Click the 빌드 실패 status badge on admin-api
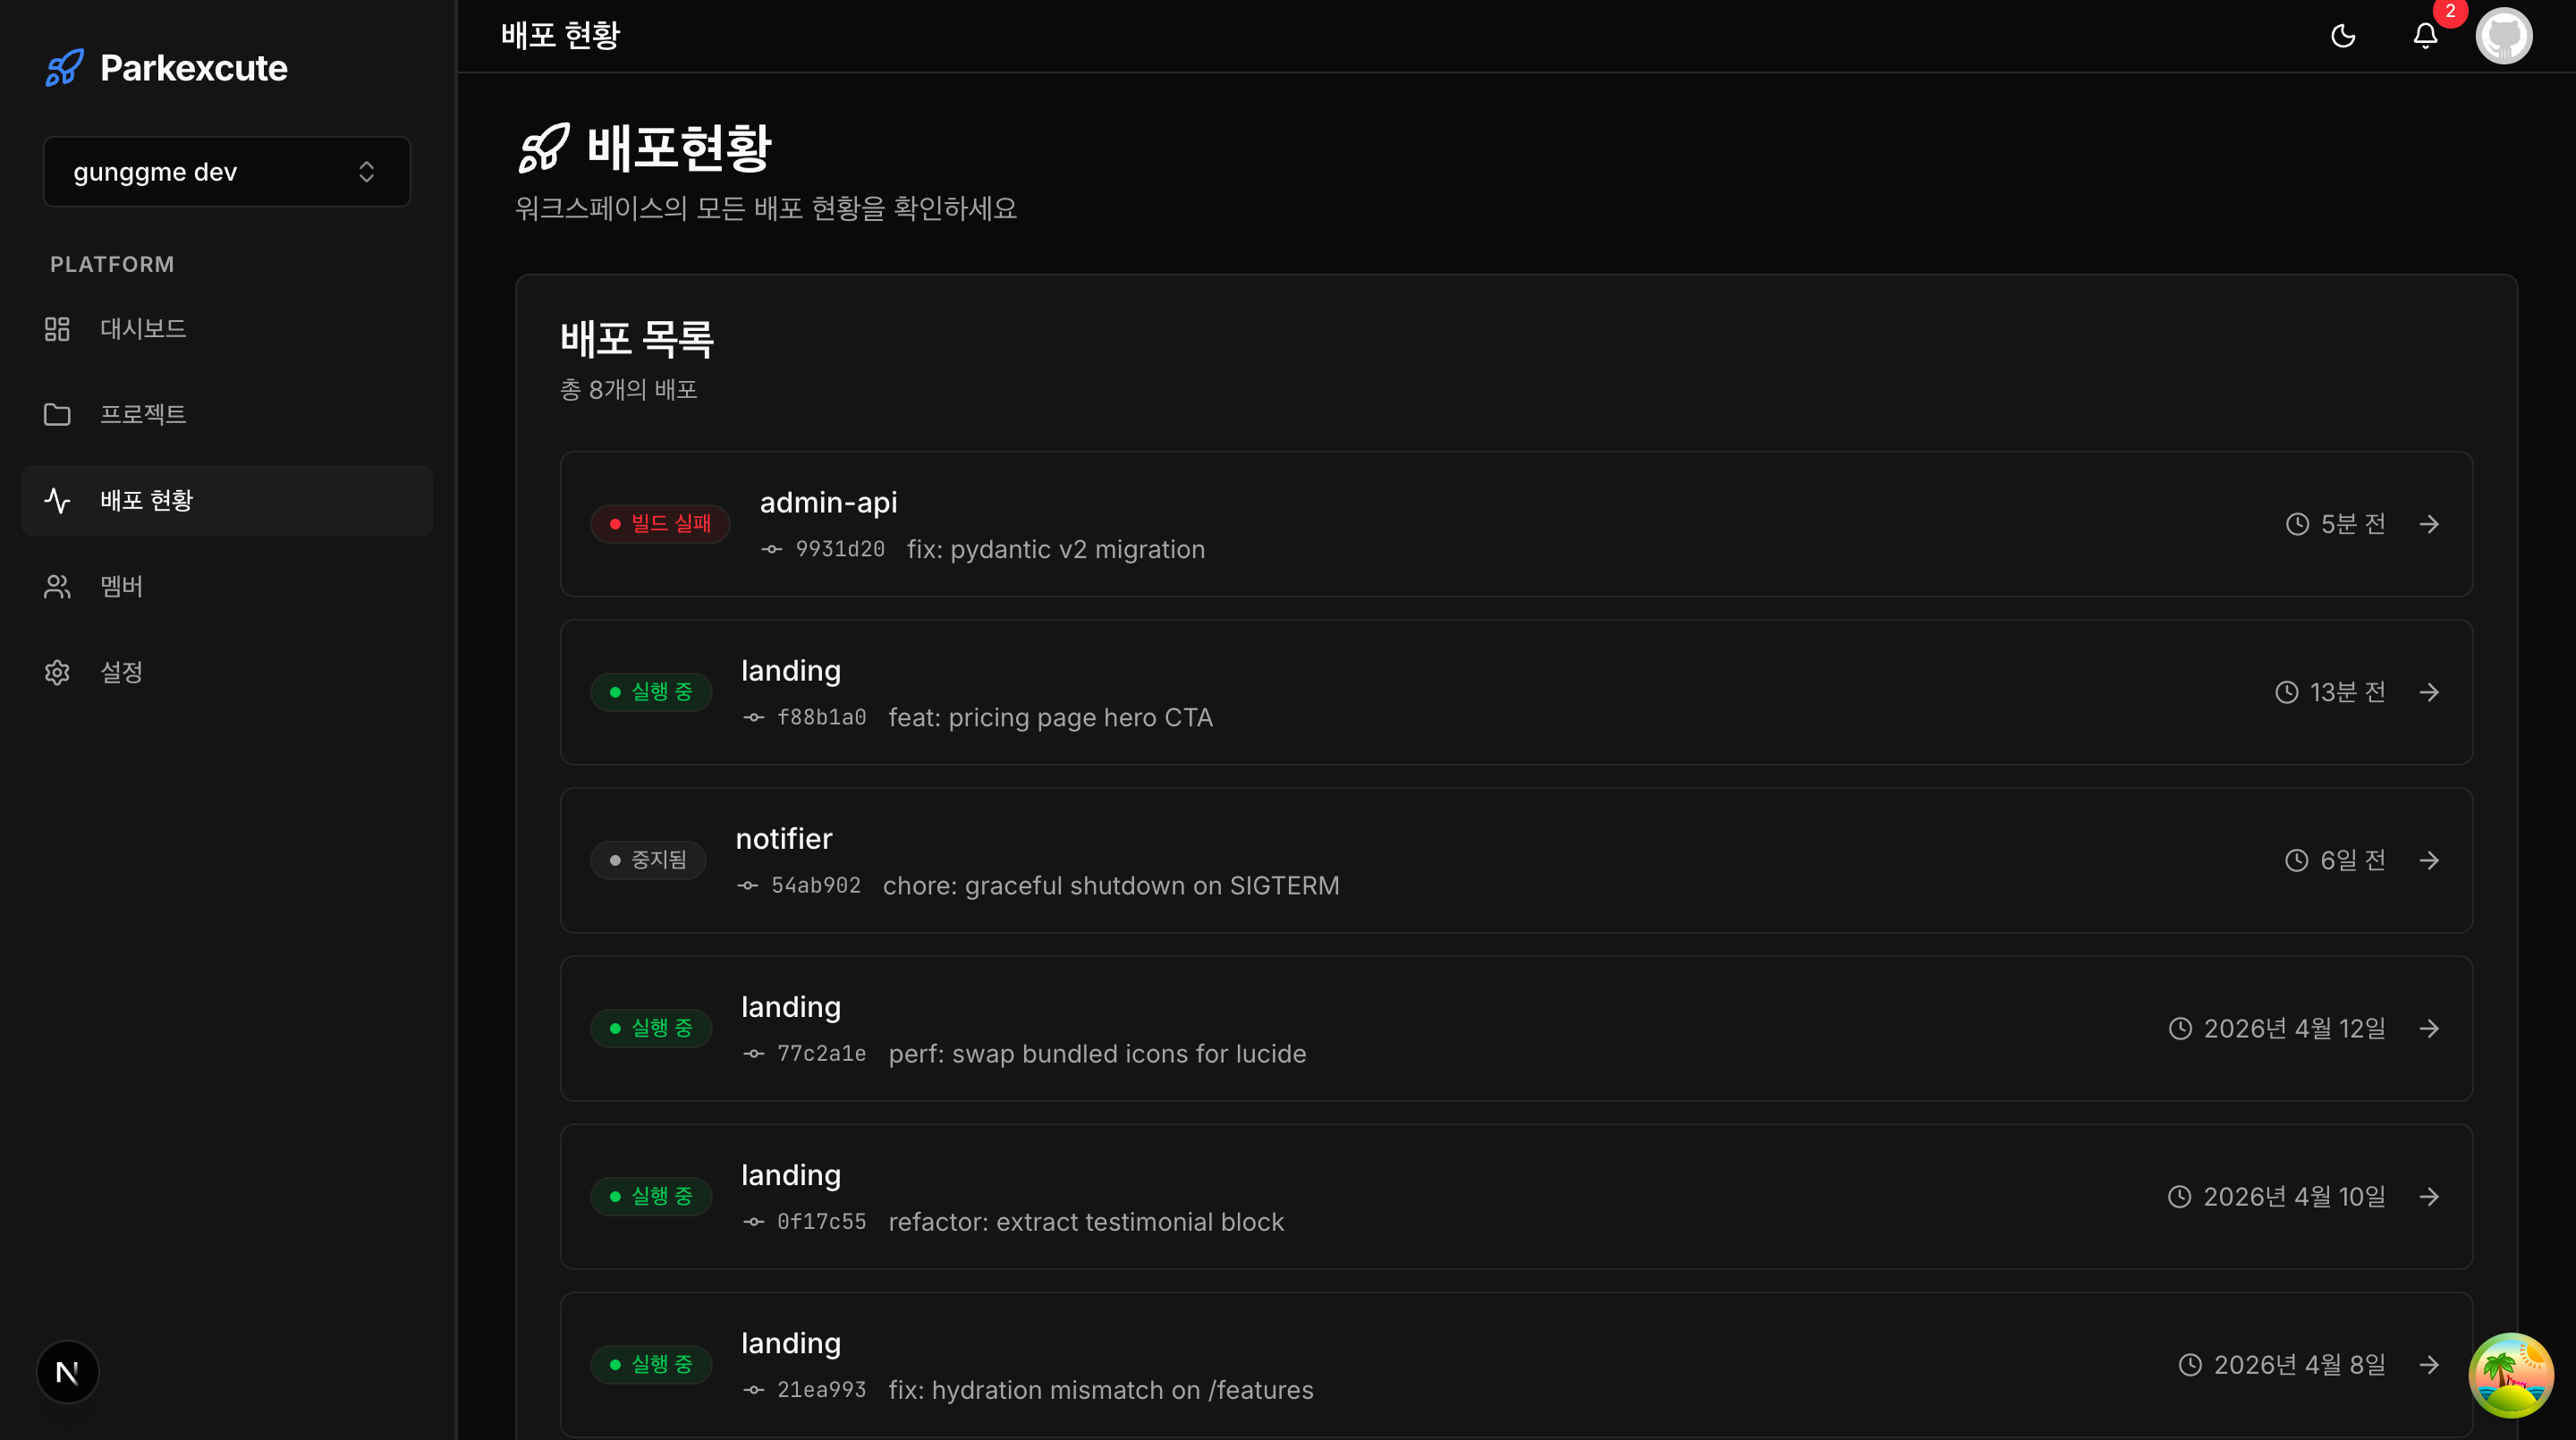The height and width of the screenshot is (1440, 2576). point(660,523)
